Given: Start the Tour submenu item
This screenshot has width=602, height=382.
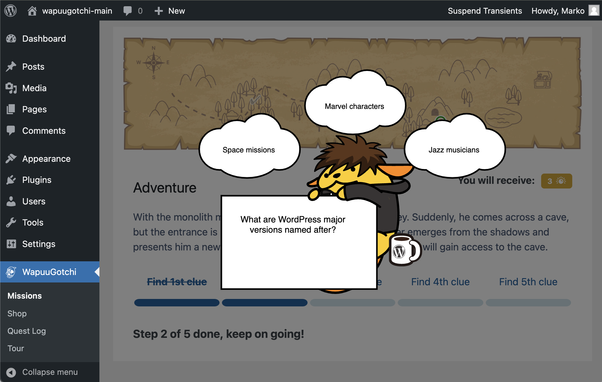Looking at the screenshot, I should pos(16,348).
